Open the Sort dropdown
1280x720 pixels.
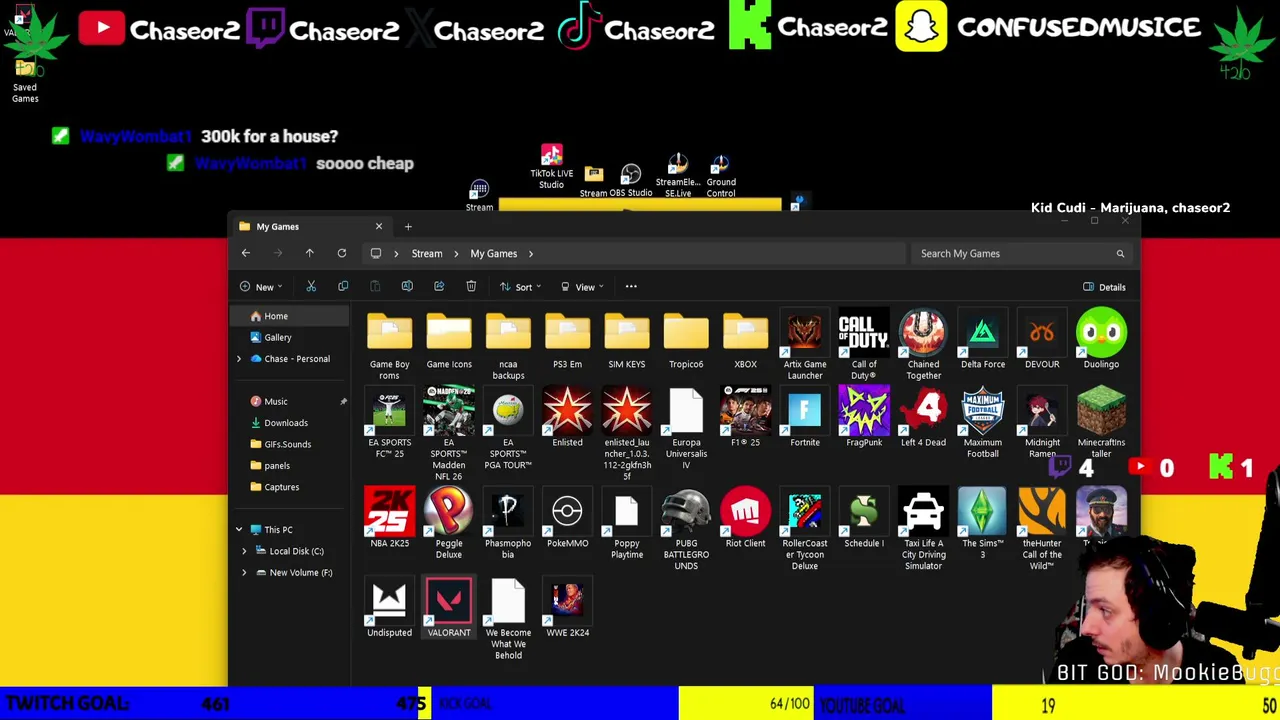[521, 287]
